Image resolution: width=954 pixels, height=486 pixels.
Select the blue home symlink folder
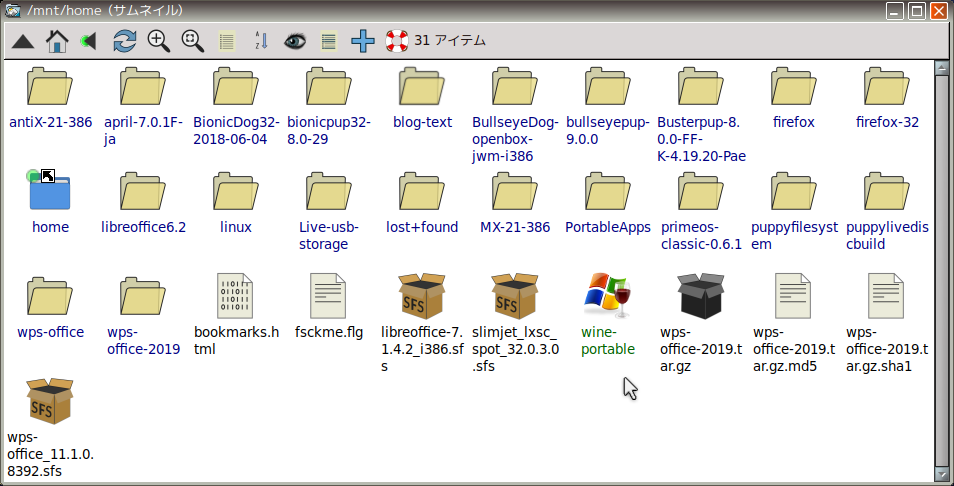pyautogui.click(x=49, y=190)
